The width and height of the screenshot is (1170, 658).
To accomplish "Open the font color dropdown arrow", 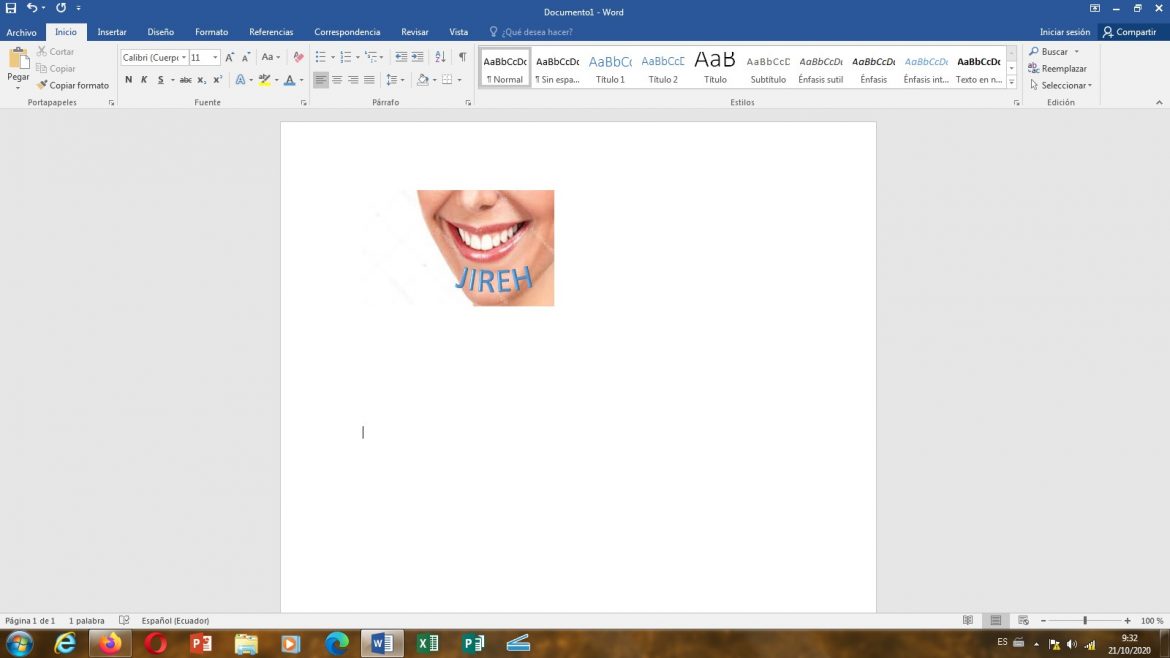I will 301,80.
